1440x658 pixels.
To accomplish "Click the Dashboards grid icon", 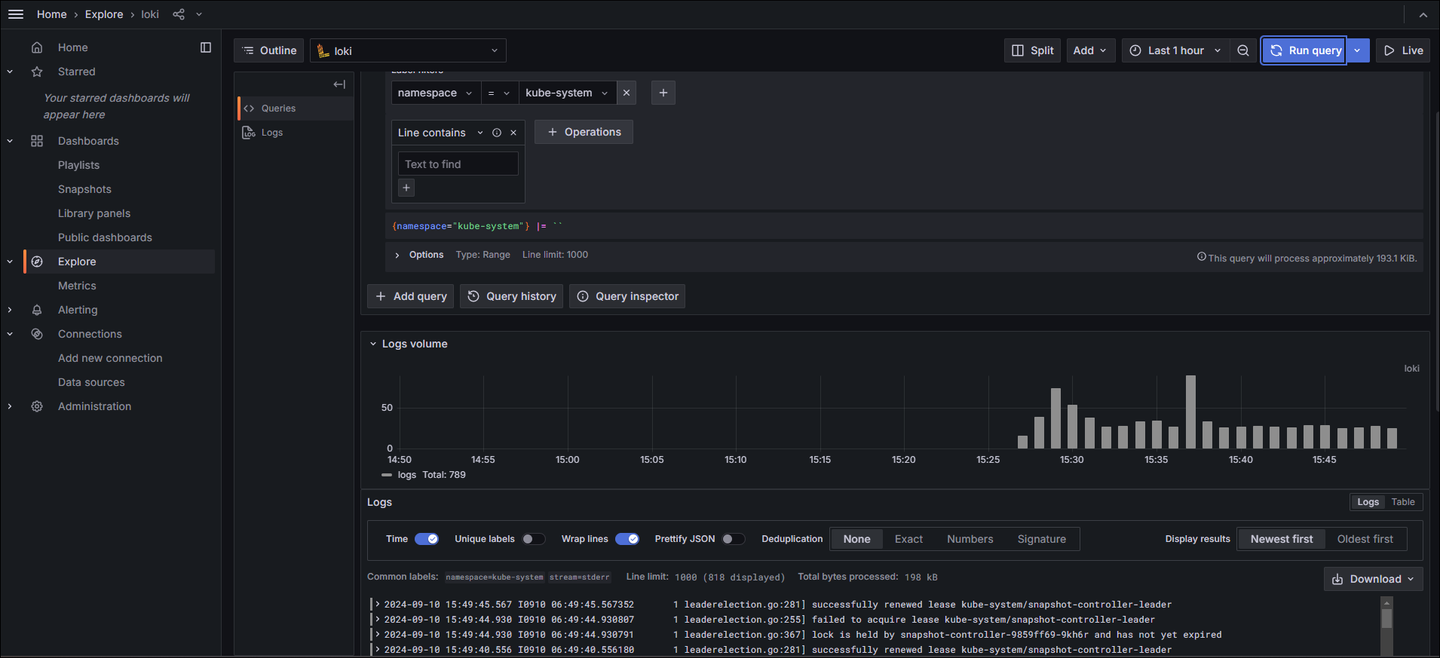I will [37, 141].
